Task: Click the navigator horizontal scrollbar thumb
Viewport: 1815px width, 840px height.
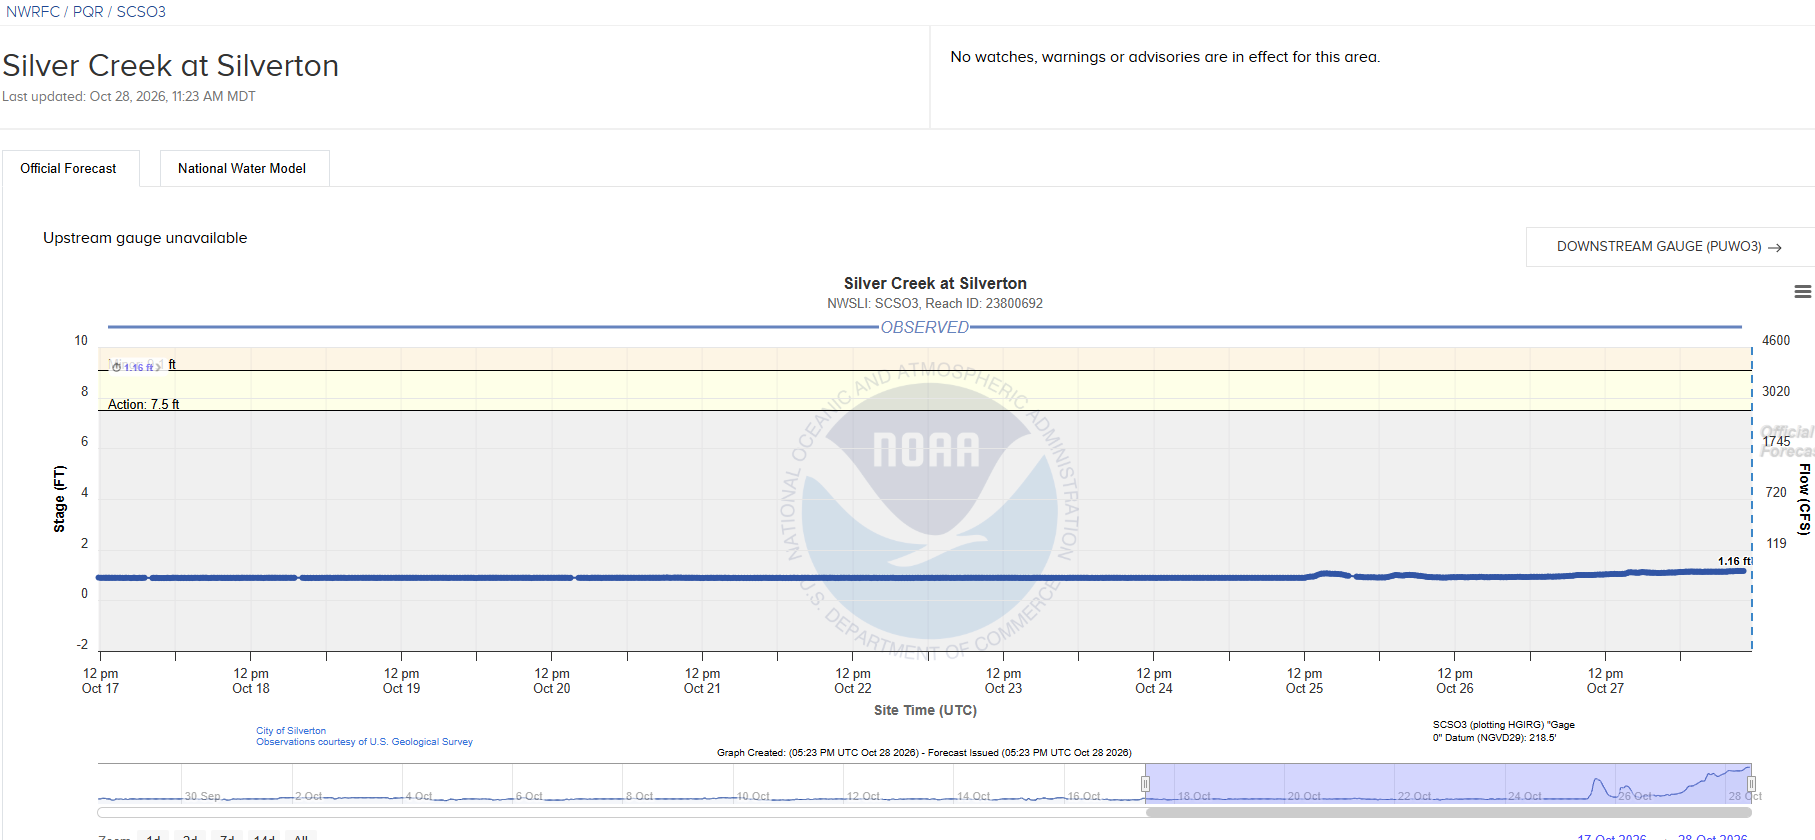Action: (x=1449, y=812)
